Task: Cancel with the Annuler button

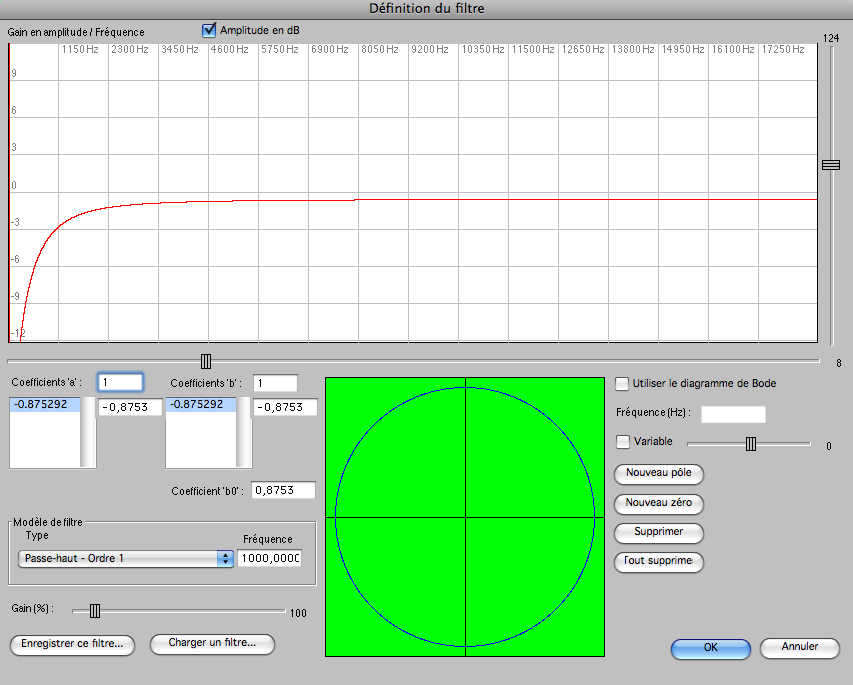Action: tap(800, 647)
